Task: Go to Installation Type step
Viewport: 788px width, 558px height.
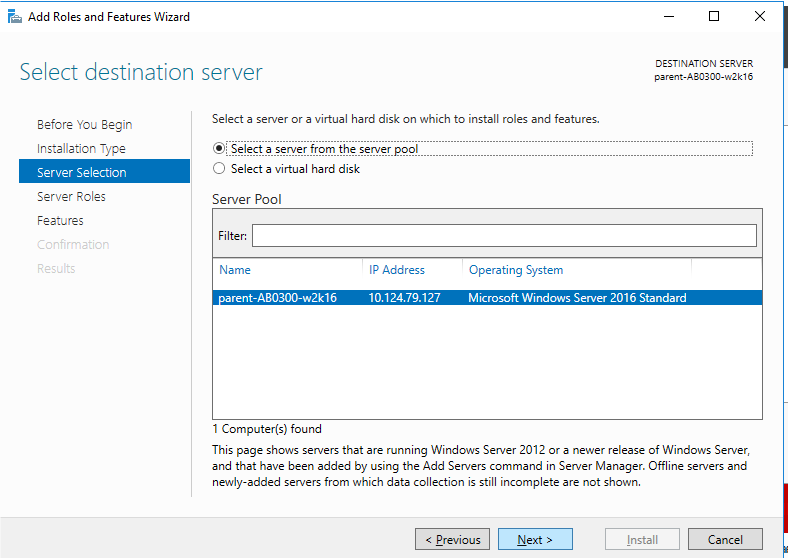Action: tap(81, 149)
